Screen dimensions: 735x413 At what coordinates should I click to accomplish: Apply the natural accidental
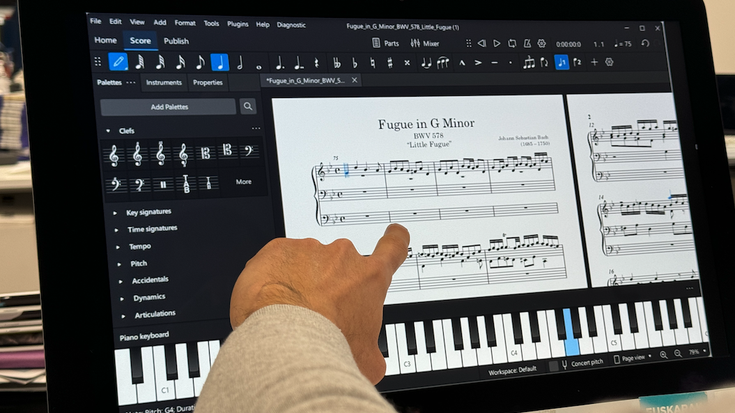pos(372,63)
